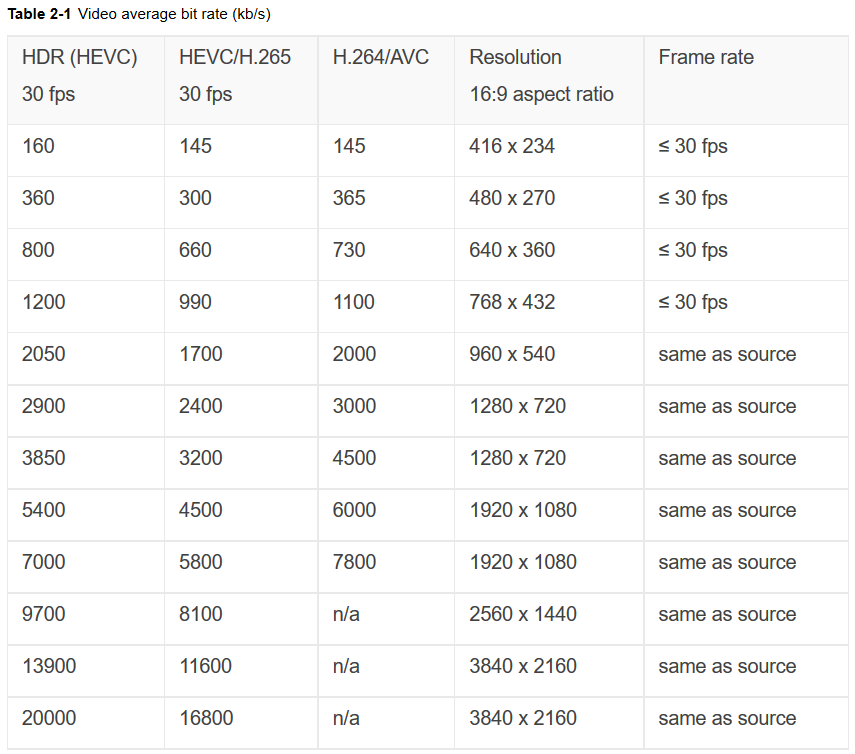
Task: Select the HDR (HEVC) column header
Action: (79, 58)
